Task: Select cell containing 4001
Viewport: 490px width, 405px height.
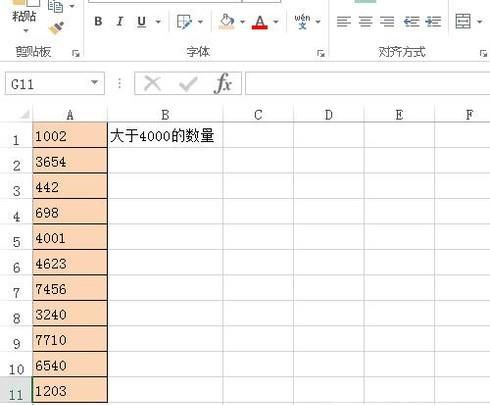Action: 70,237
